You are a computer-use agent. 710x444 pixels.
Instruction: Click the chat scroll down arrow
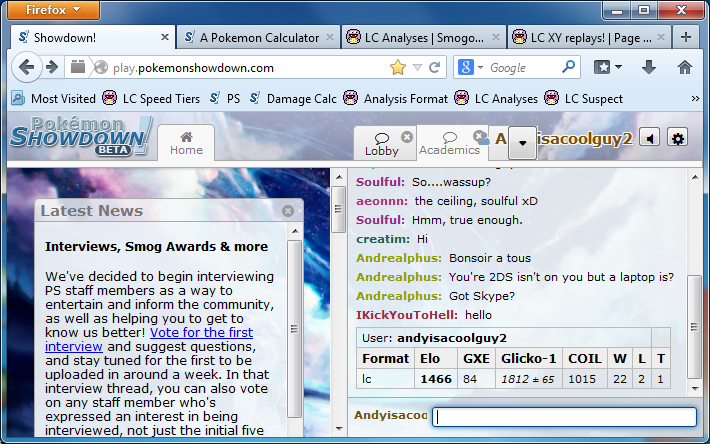[695, 388]
